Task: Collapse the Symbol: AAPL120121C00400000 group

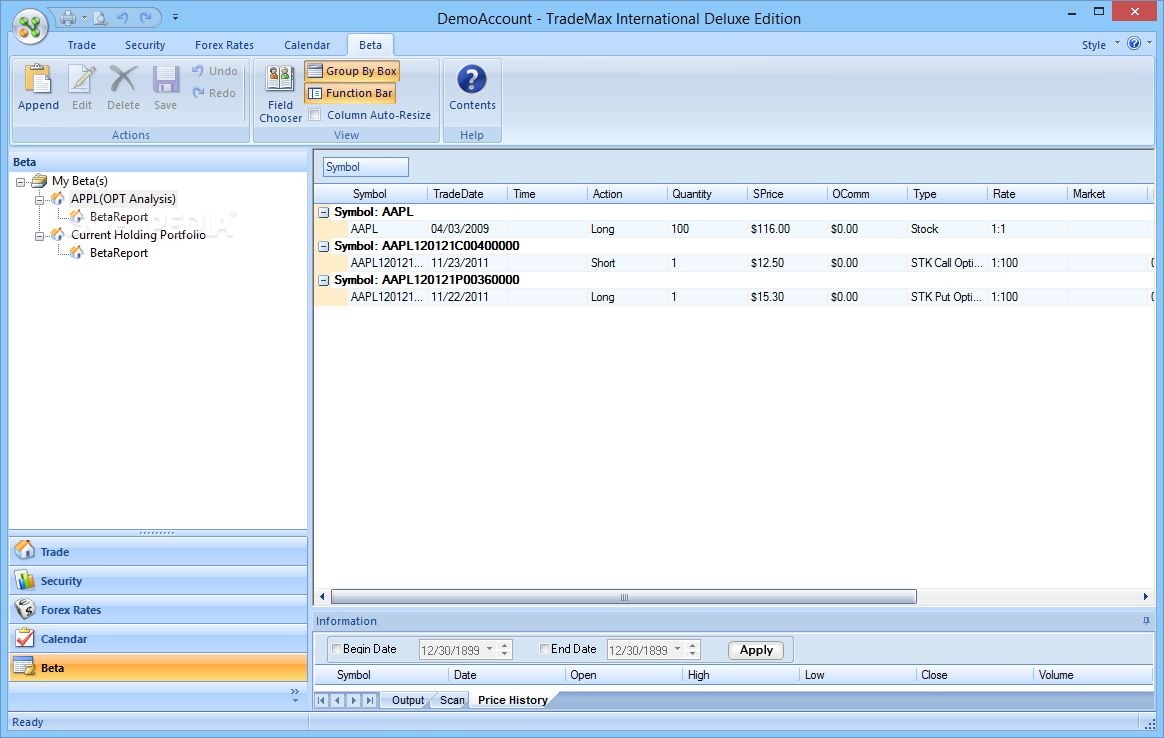Action: [324, 246]
